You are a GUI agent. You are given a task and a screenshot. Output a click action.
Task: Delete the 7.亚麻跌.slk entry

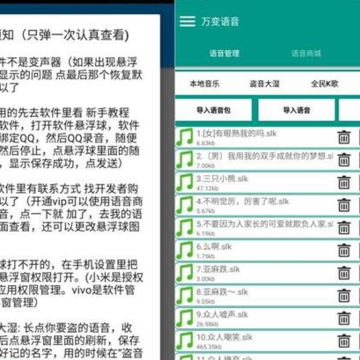[344, 273]
